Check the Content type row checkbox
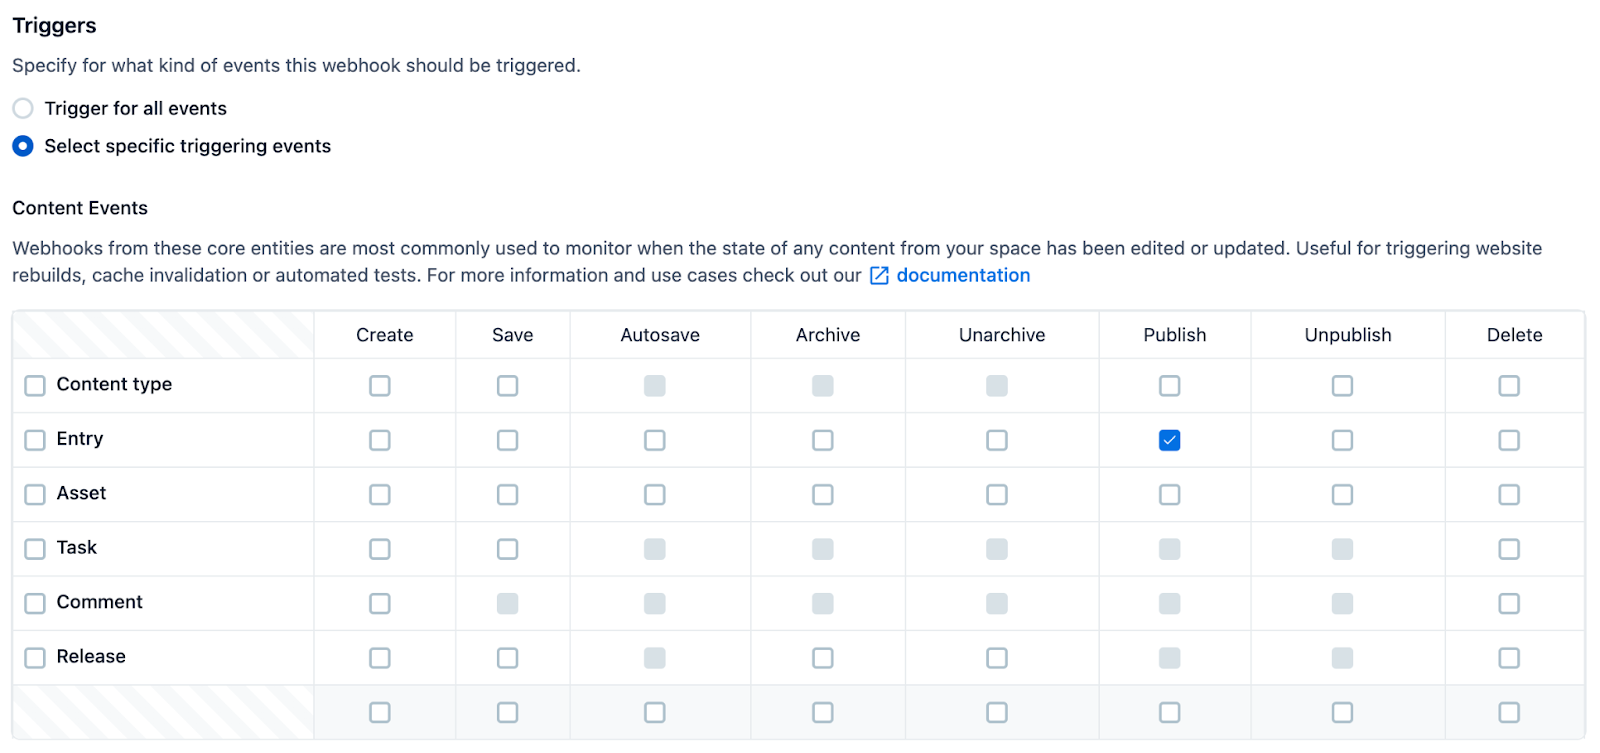This screenshot has width=1600, height=753. 35,386
